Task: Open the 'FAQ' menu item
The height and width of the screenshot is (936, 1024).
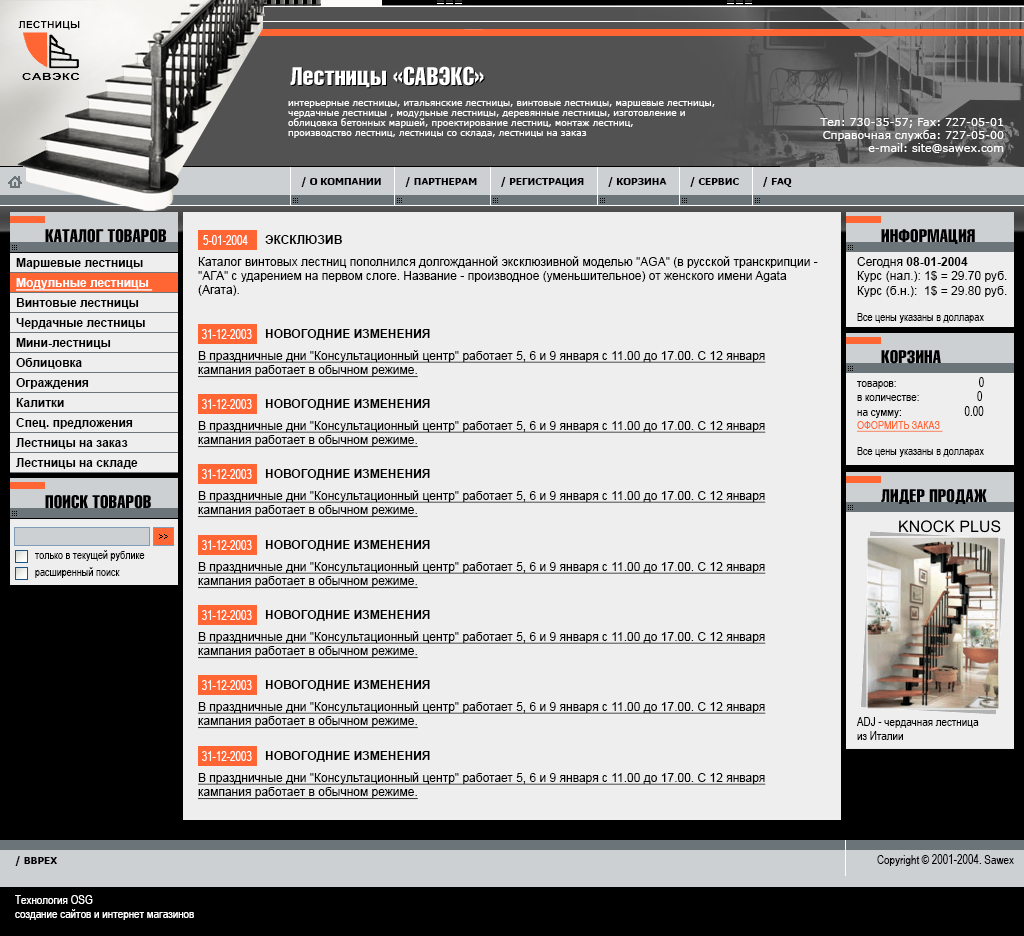Action: click(x=777, y=182)
